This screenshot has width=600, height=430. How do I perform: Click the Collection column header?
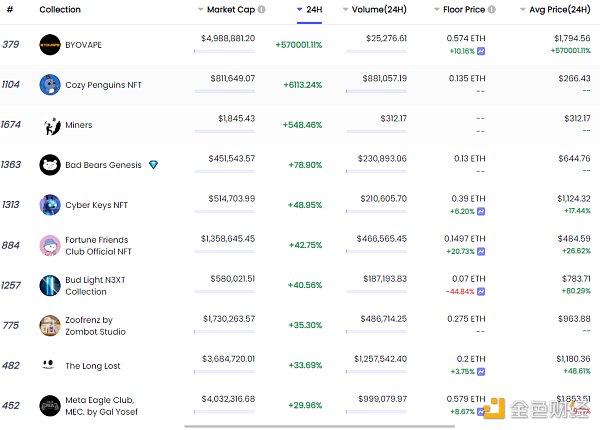[x=60, y=10]
